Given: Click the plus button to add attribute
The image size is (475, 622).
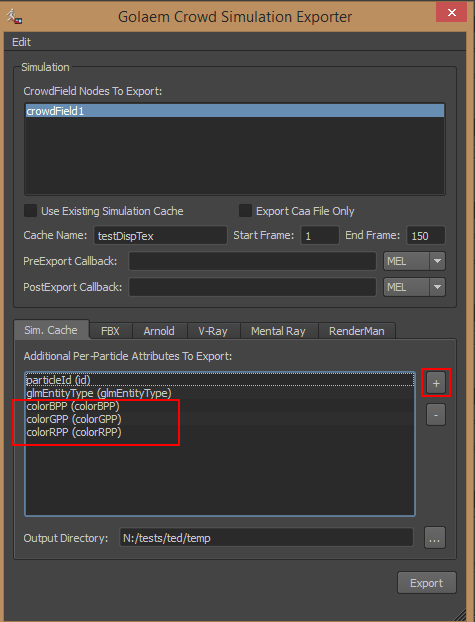Looking at the screenshot, I should click(436, 383).
